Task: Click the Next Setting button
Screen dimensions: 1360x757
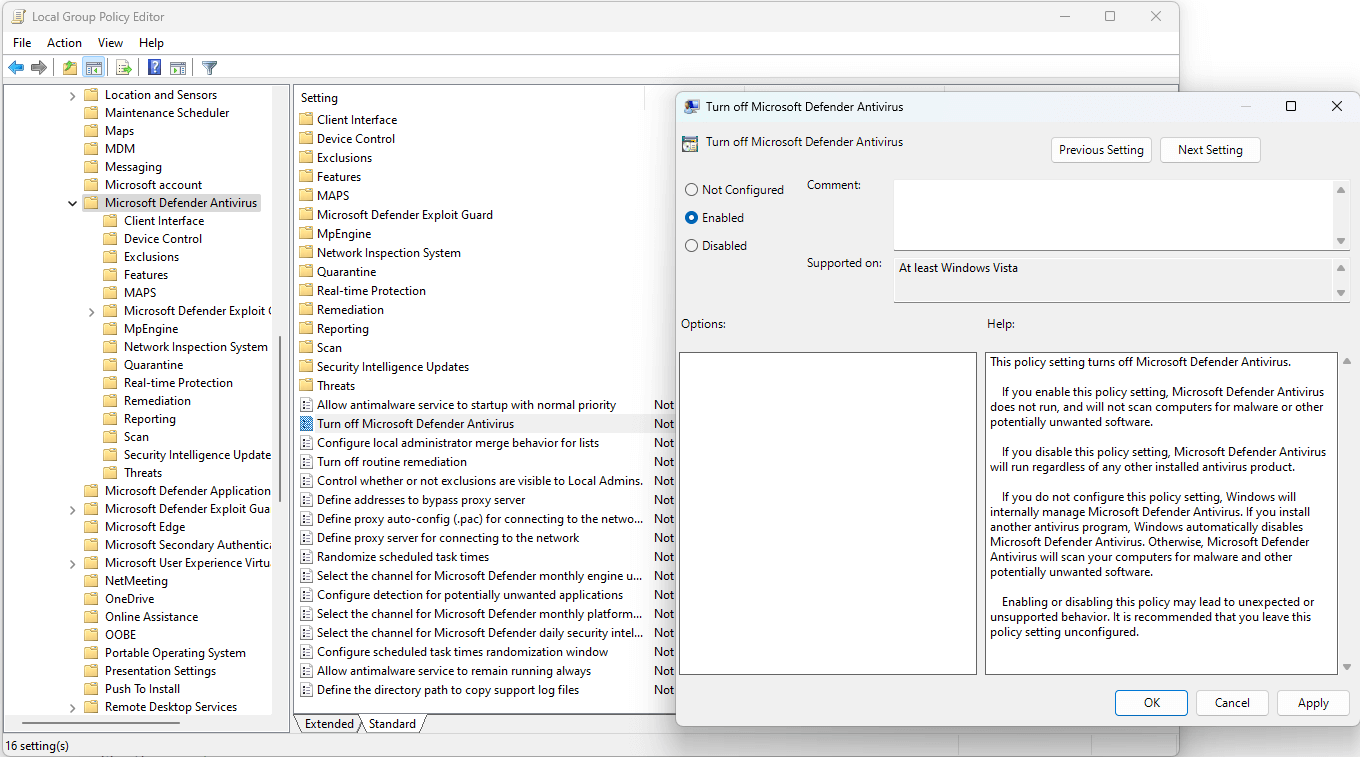Action: point(1210,150)
